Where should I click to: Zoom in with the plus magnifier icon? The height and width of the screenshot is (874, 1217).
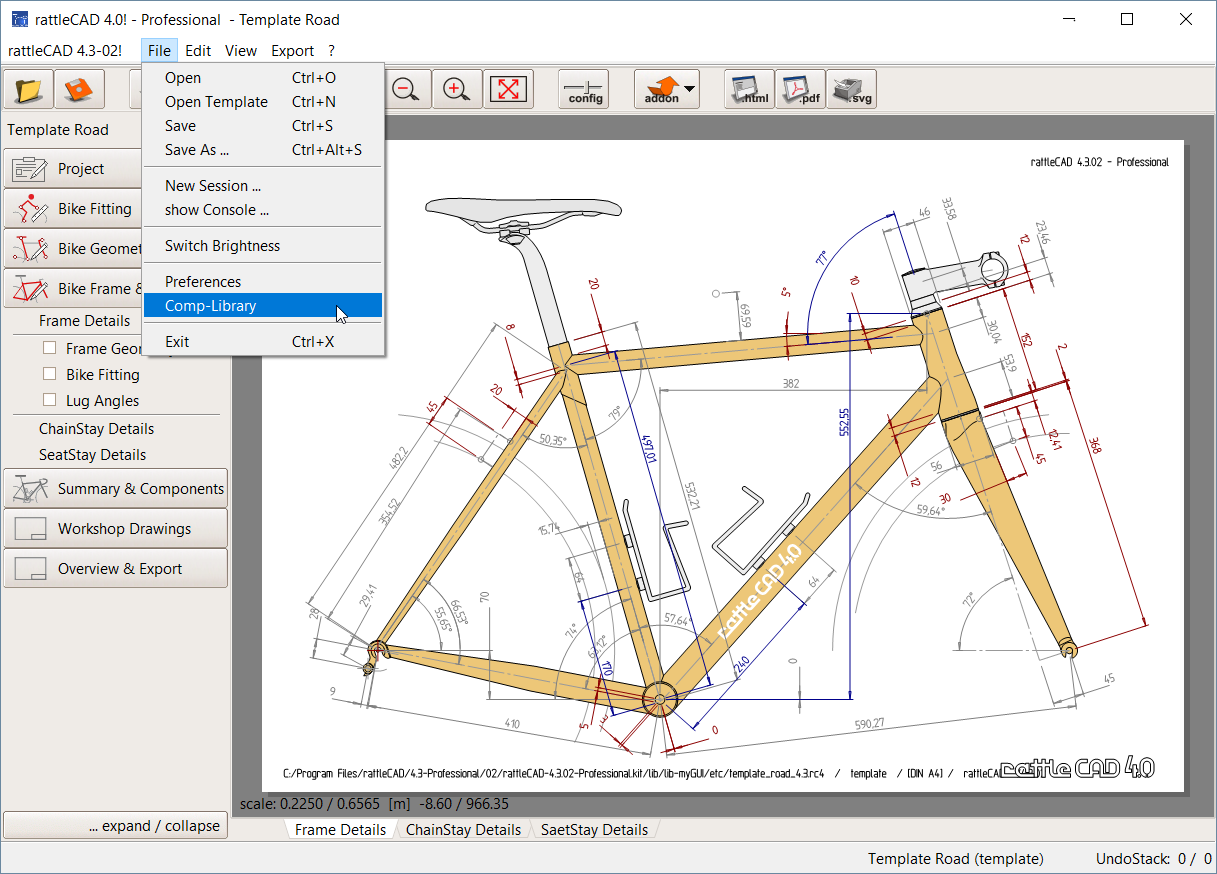[457, 89]
